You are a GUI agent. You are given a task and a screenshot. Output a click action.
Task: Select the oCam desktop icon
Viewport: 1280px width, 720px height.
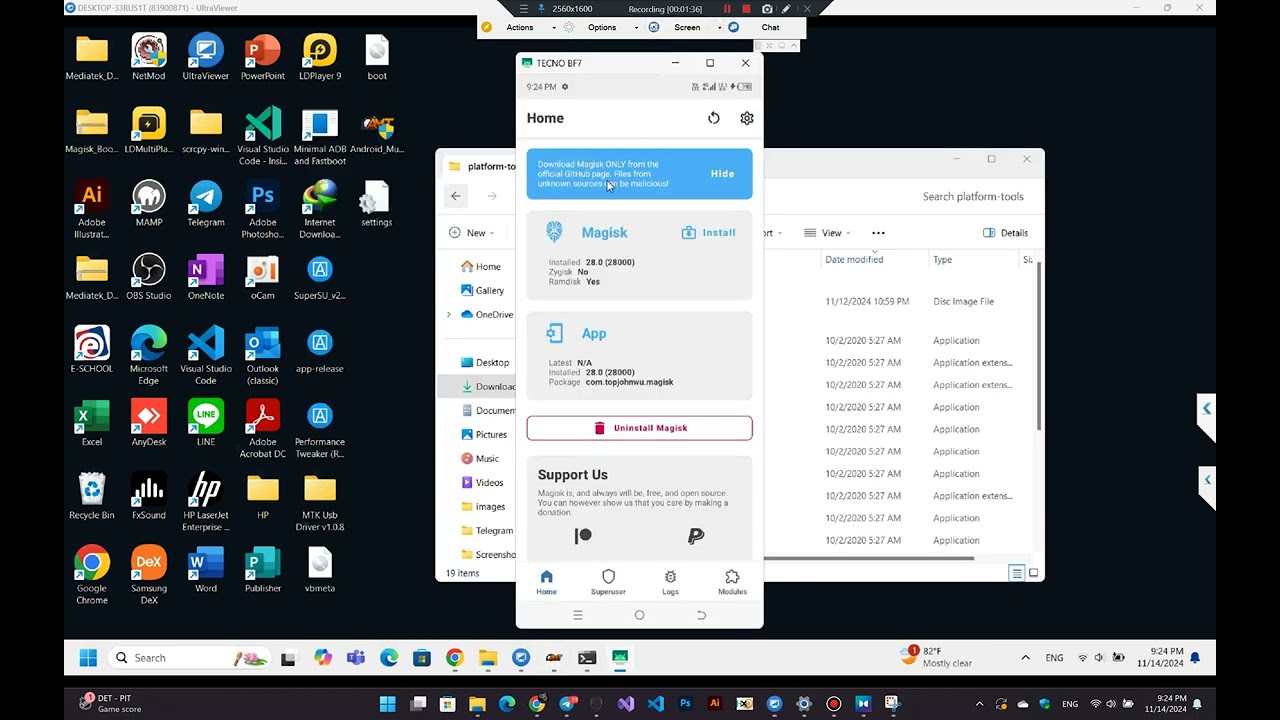click(263, 277)
